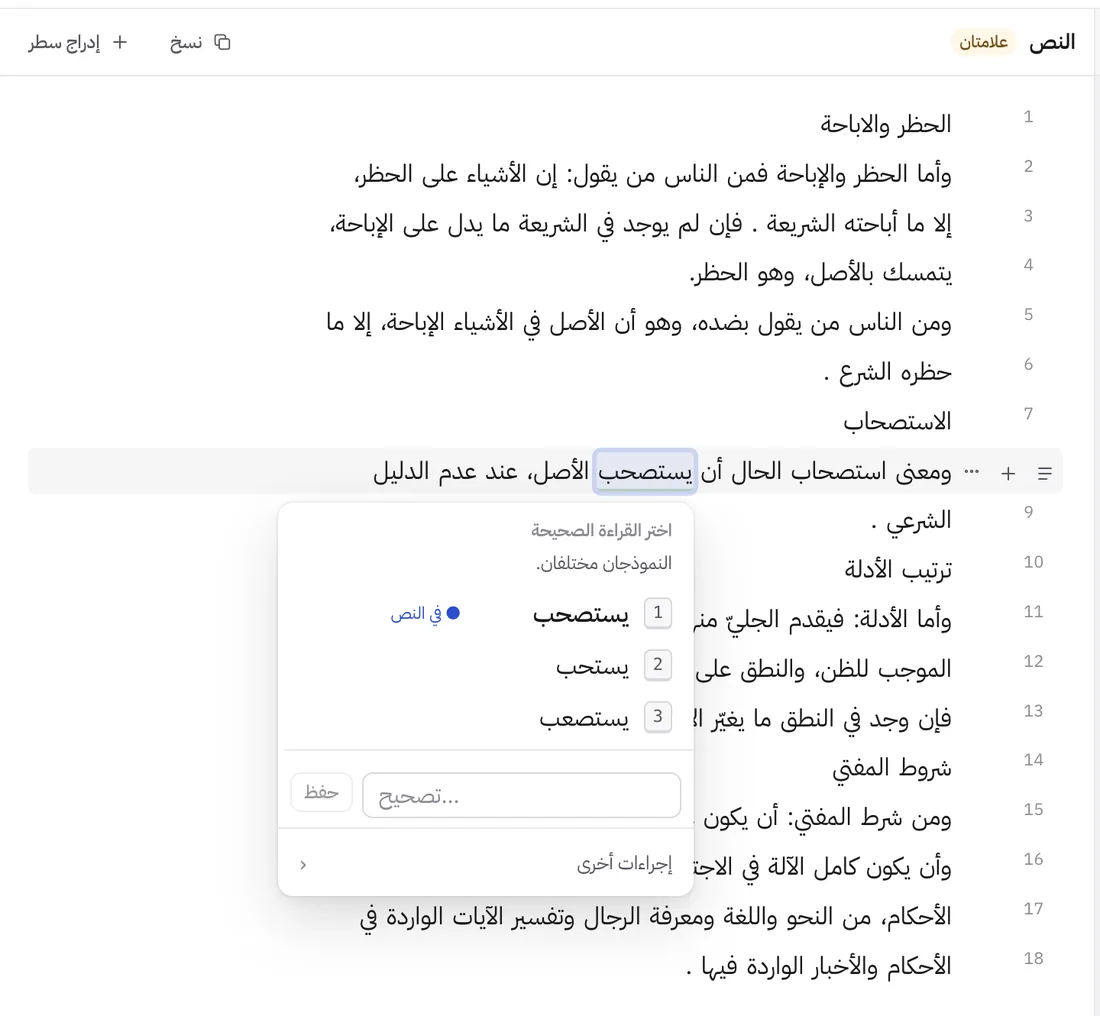The image size is (1100, 1016).
Task: Click the نسخ copy button
Action: click(x=200, y=43)
